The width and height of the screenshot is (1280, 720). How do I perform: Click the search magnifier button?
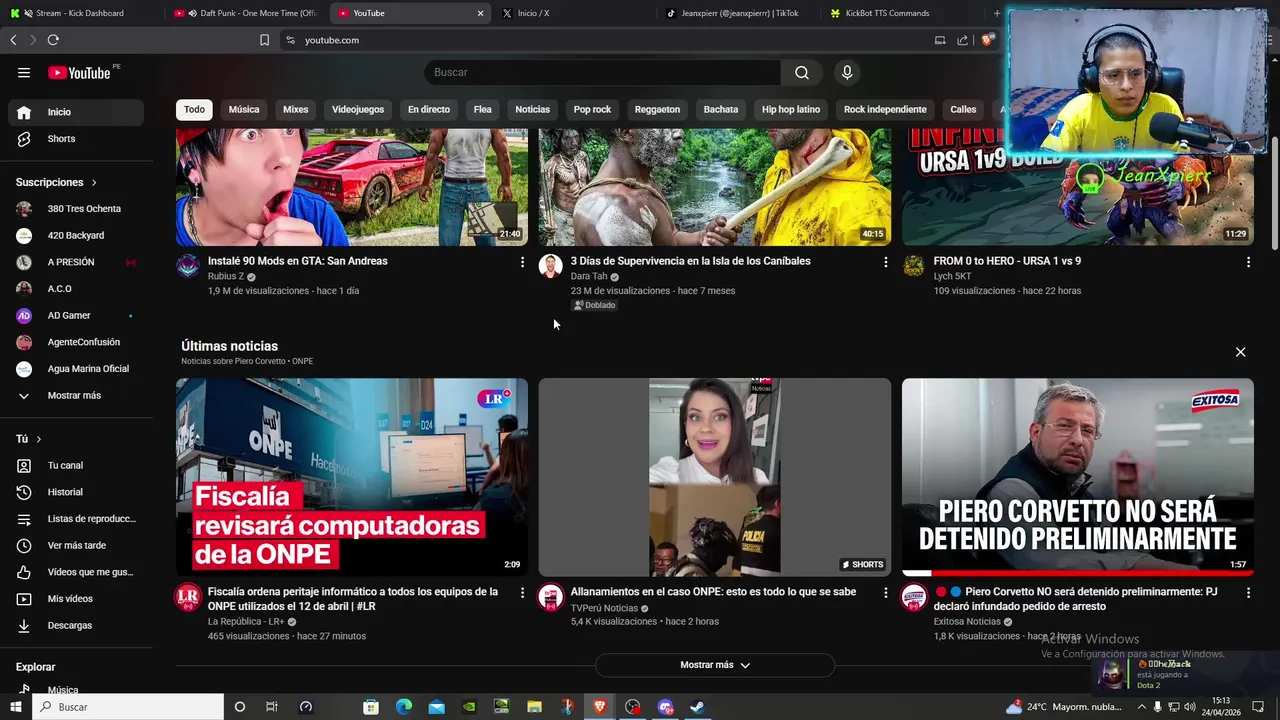[802, 72]
